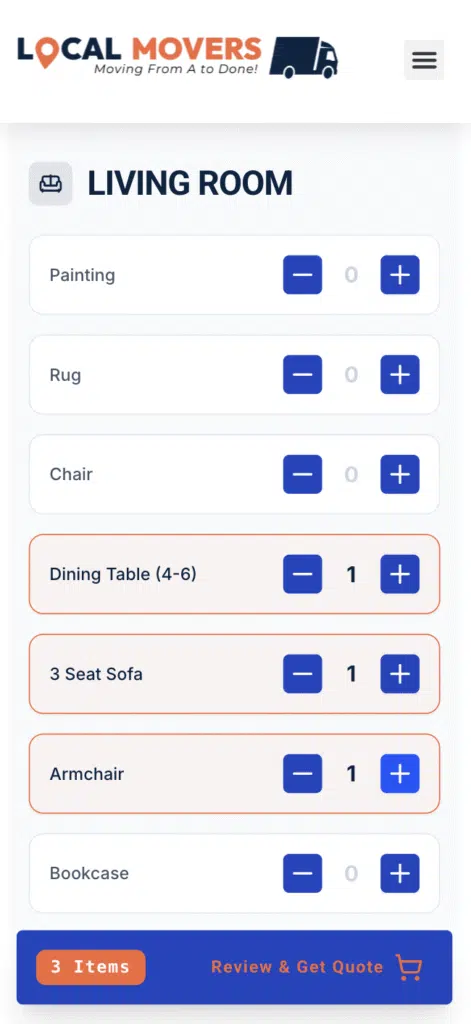The image size is (471, 1024).
Task: Remove the Armchair with minus button
Action: click(x=302, y=774)
